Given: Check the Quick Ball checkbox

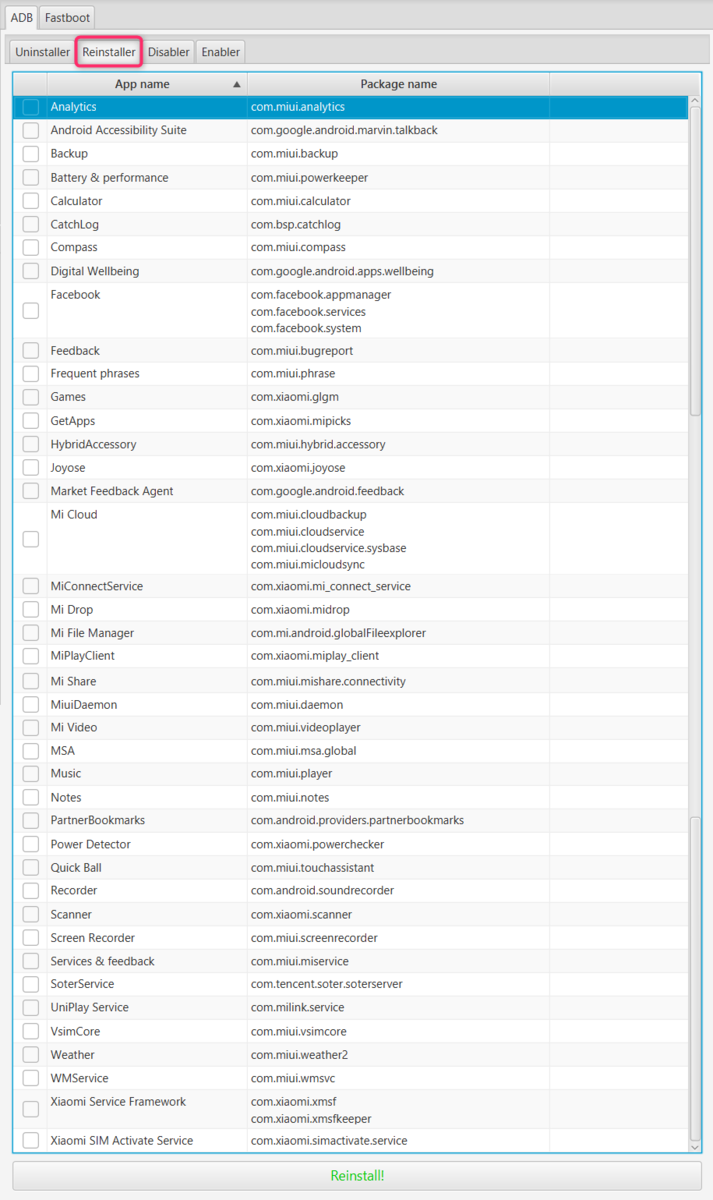Looking at the screenshot, I should coord(31,868).
